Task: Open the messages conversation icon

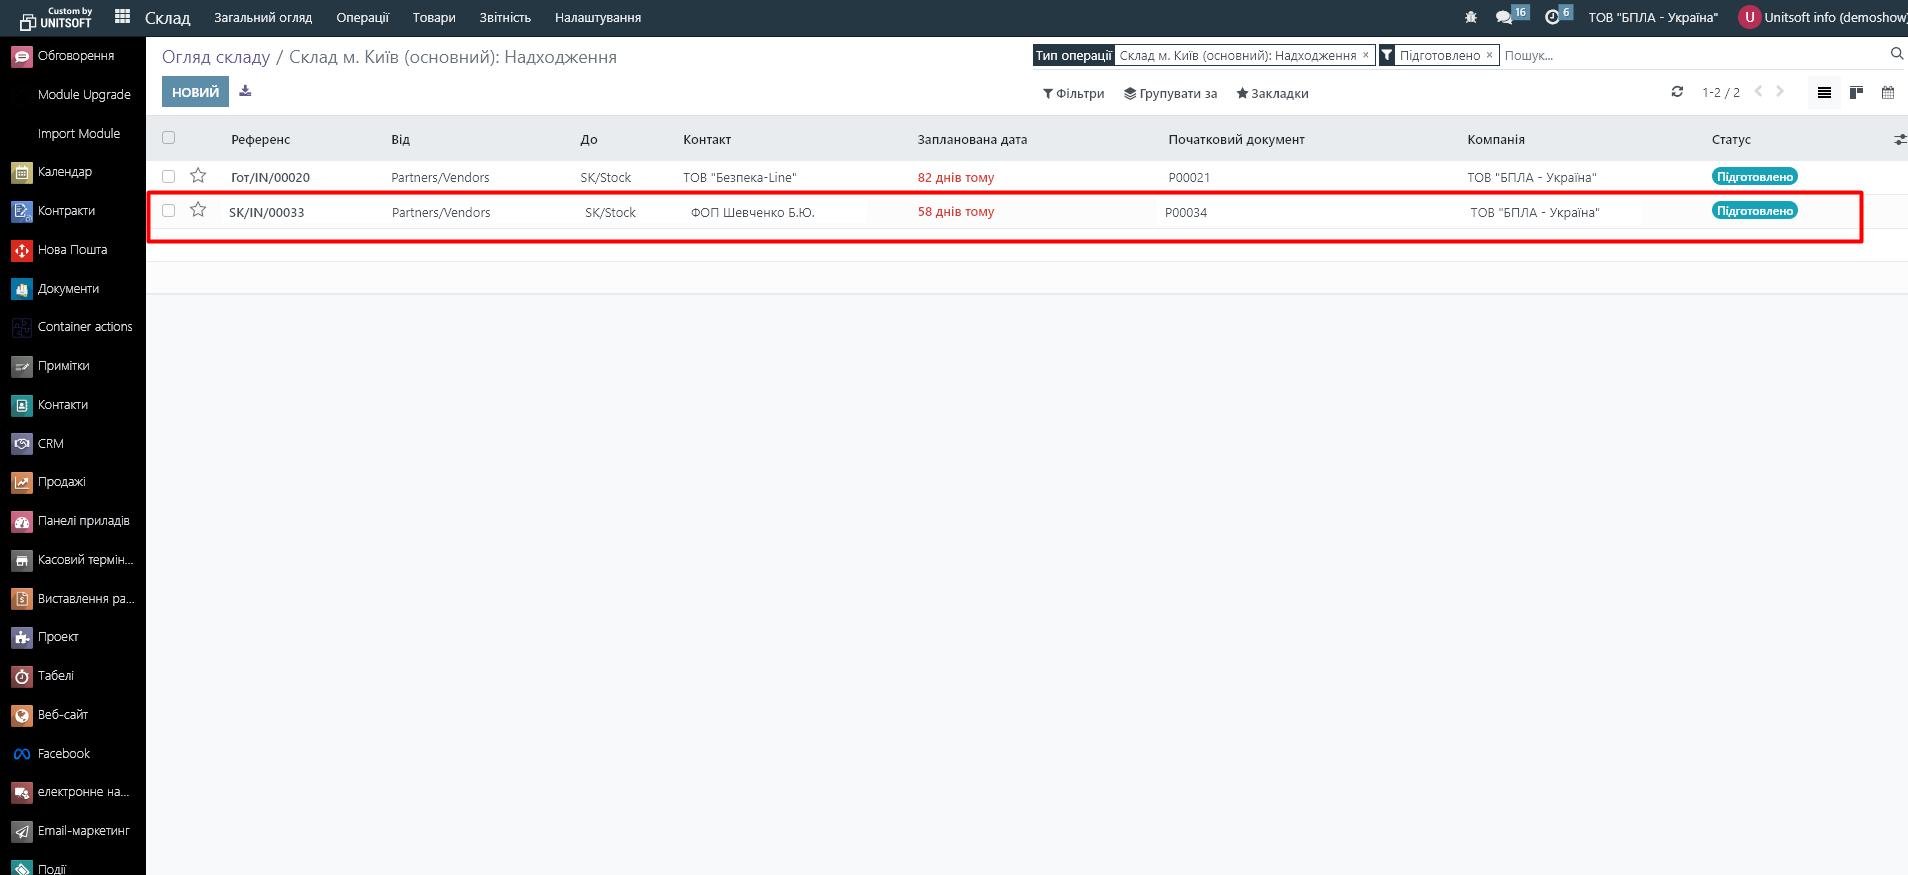Action: (x=1504, y=18)
